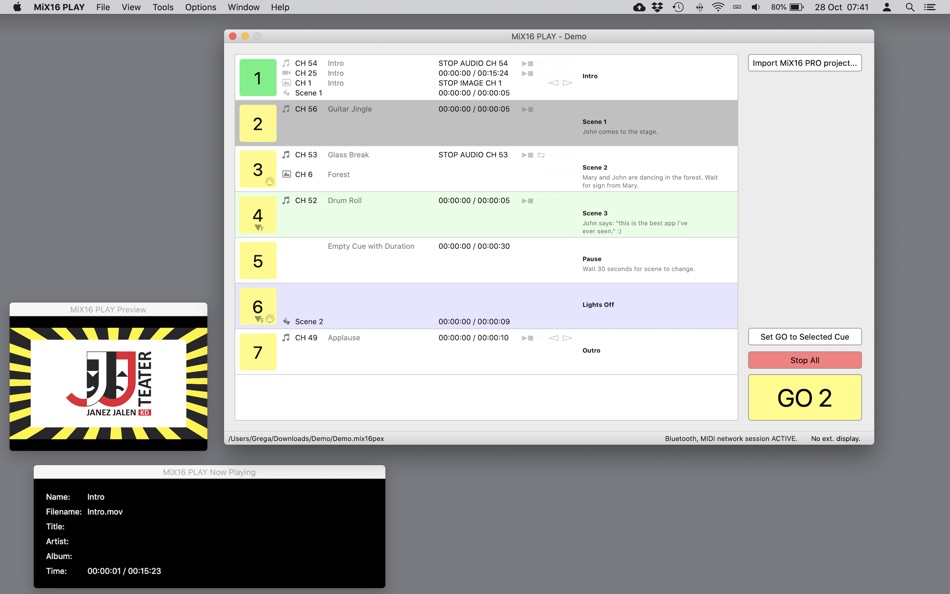
Task: Click Set GO to Selected Cue
Action: pyautogui.click(x=805, y=337)
